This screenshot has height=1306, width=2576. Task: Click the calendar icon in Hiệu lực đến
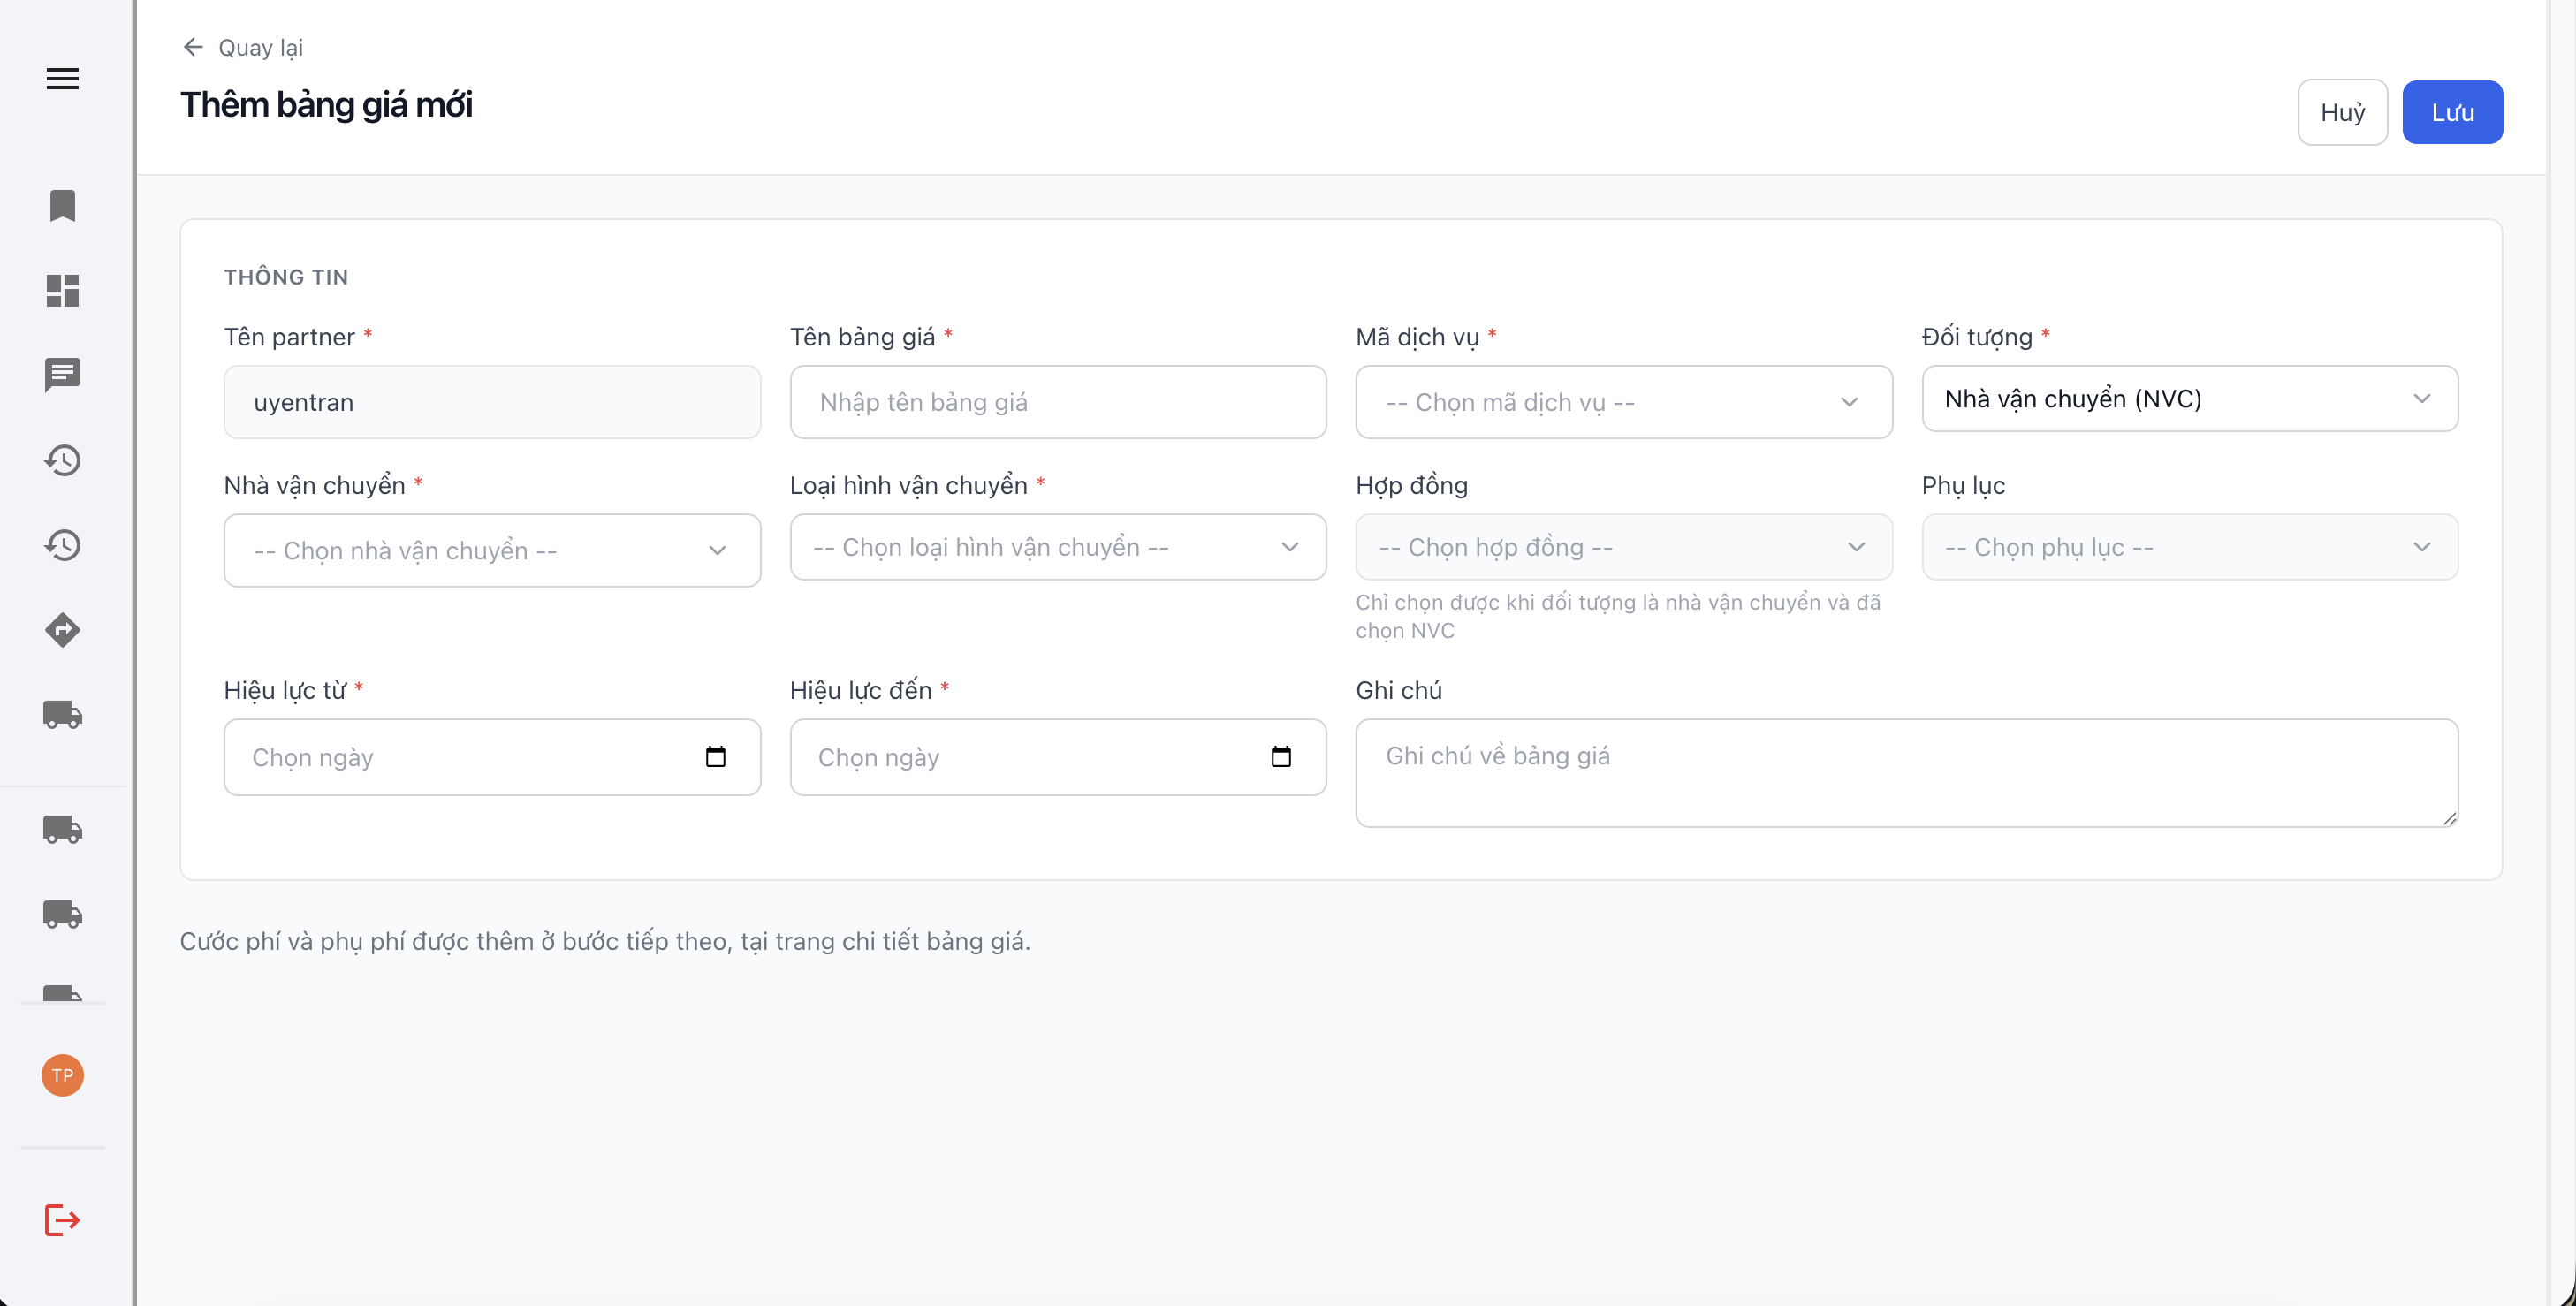[x=1281, y=756]
